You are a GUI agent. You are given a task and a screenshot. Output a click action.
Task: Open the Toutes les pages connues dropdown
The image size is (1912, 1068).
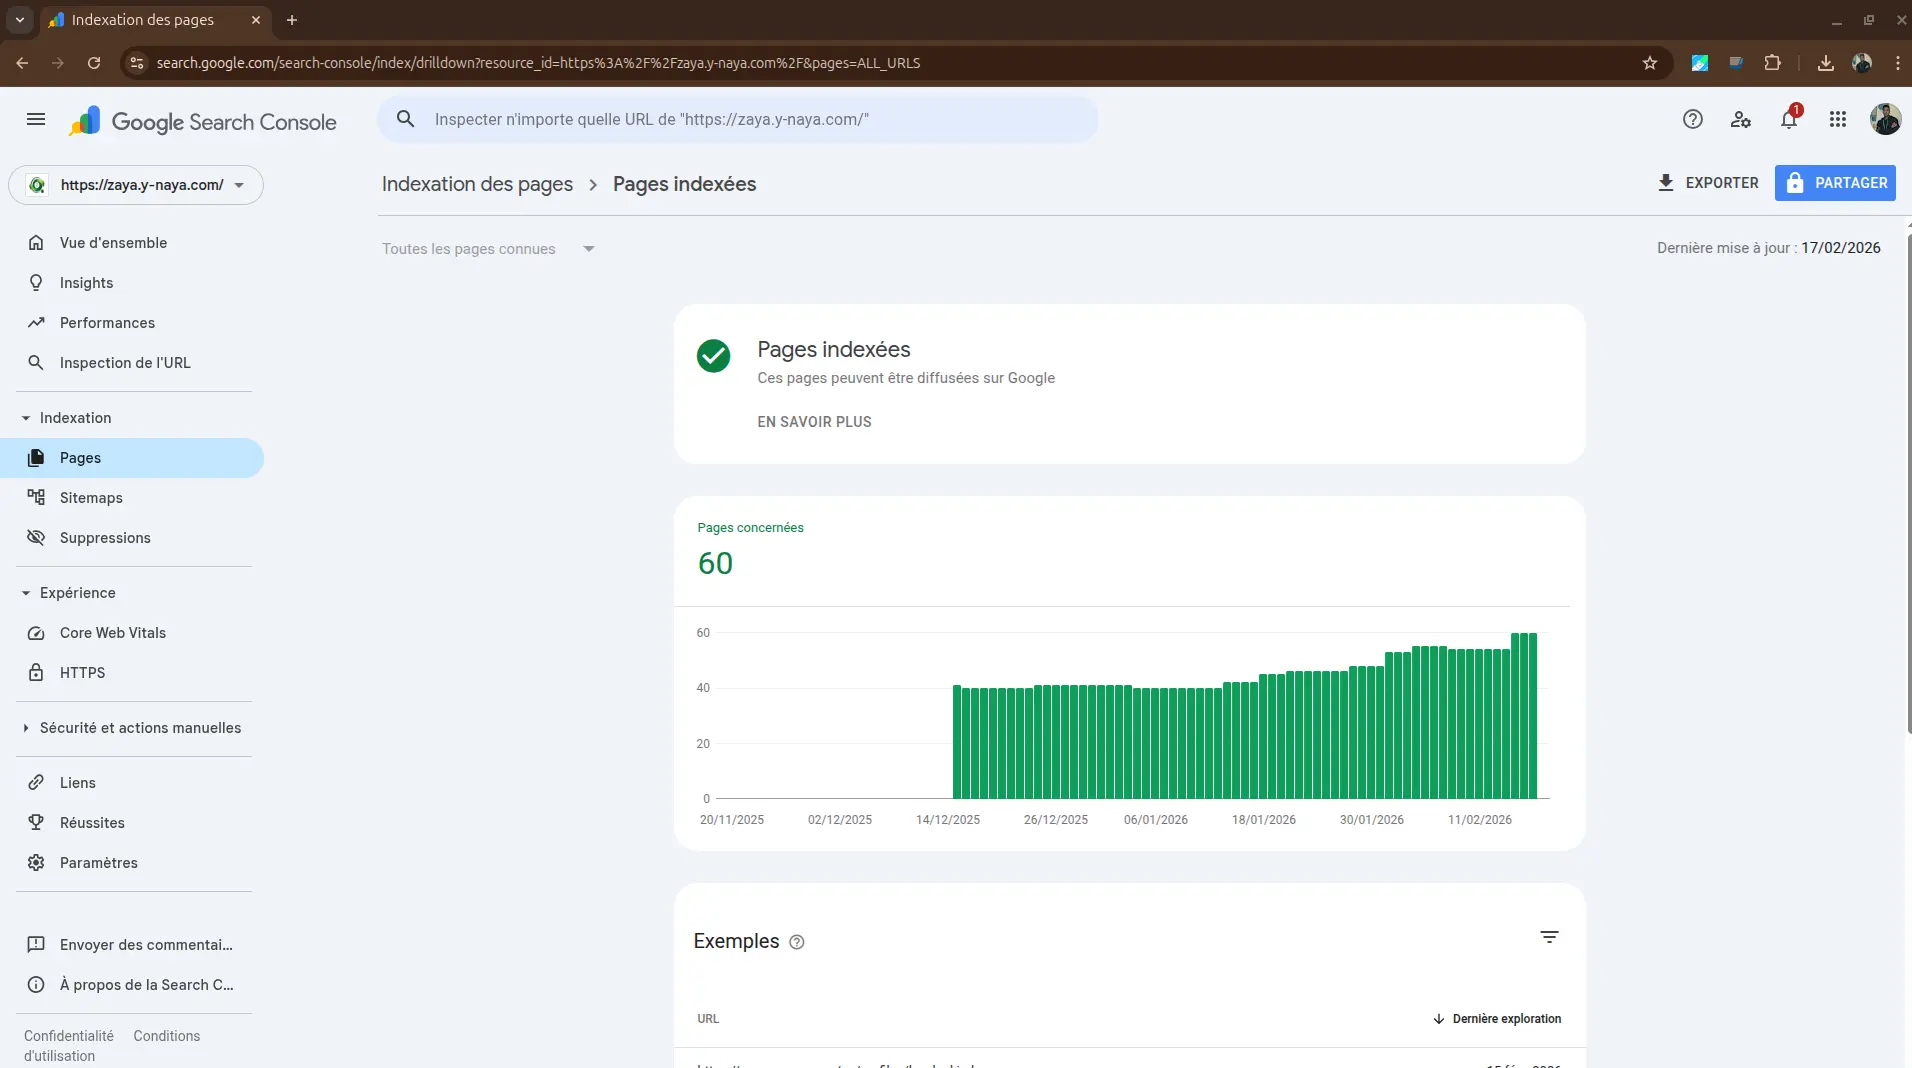[x=488, y=249]
